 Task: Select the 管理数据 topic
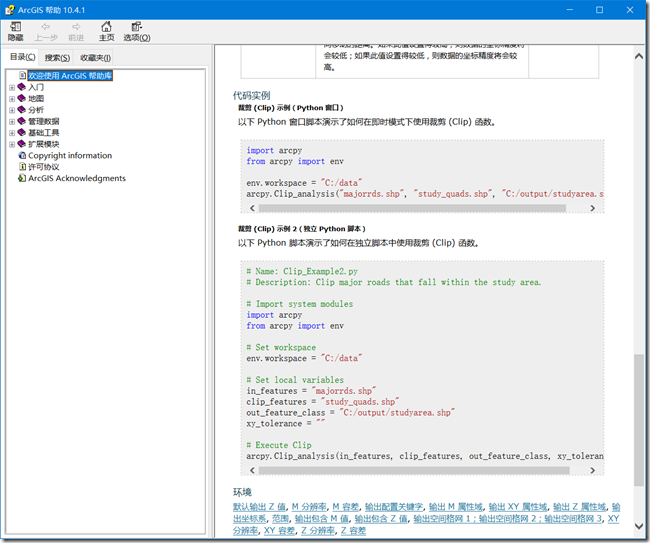tap(44, 121)
